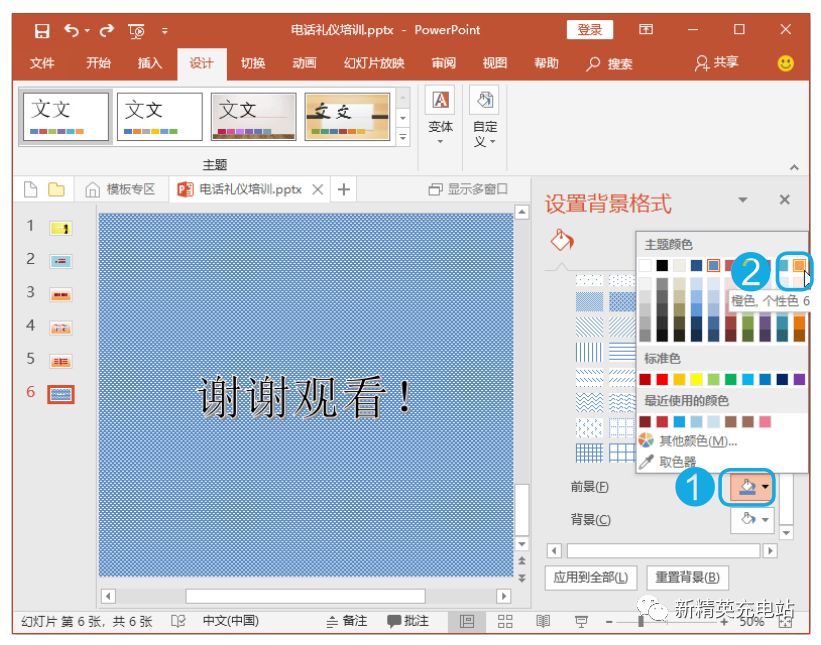Click the 搜索 search box
Screen dimensions: 821x645
tap(609, 64)
